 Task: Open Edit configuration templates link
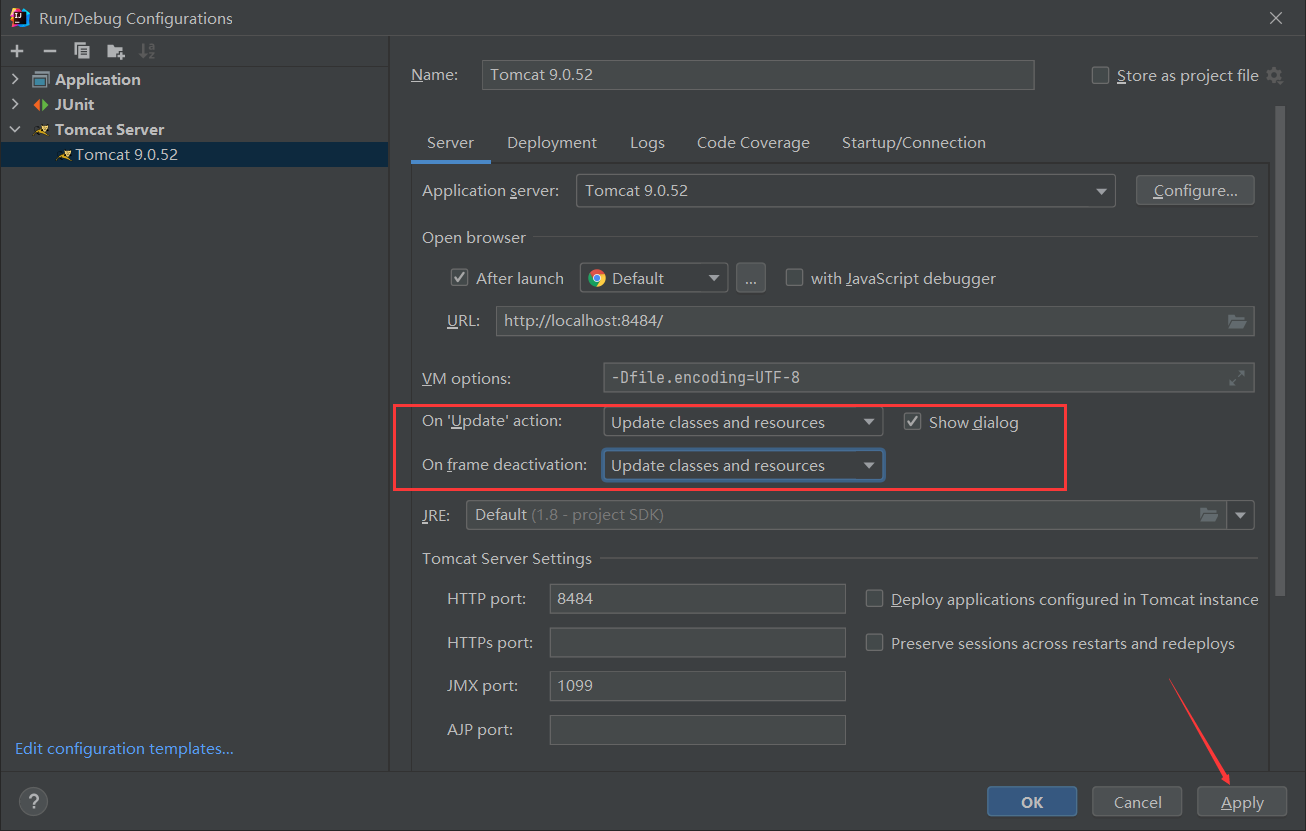coord(124,748)
